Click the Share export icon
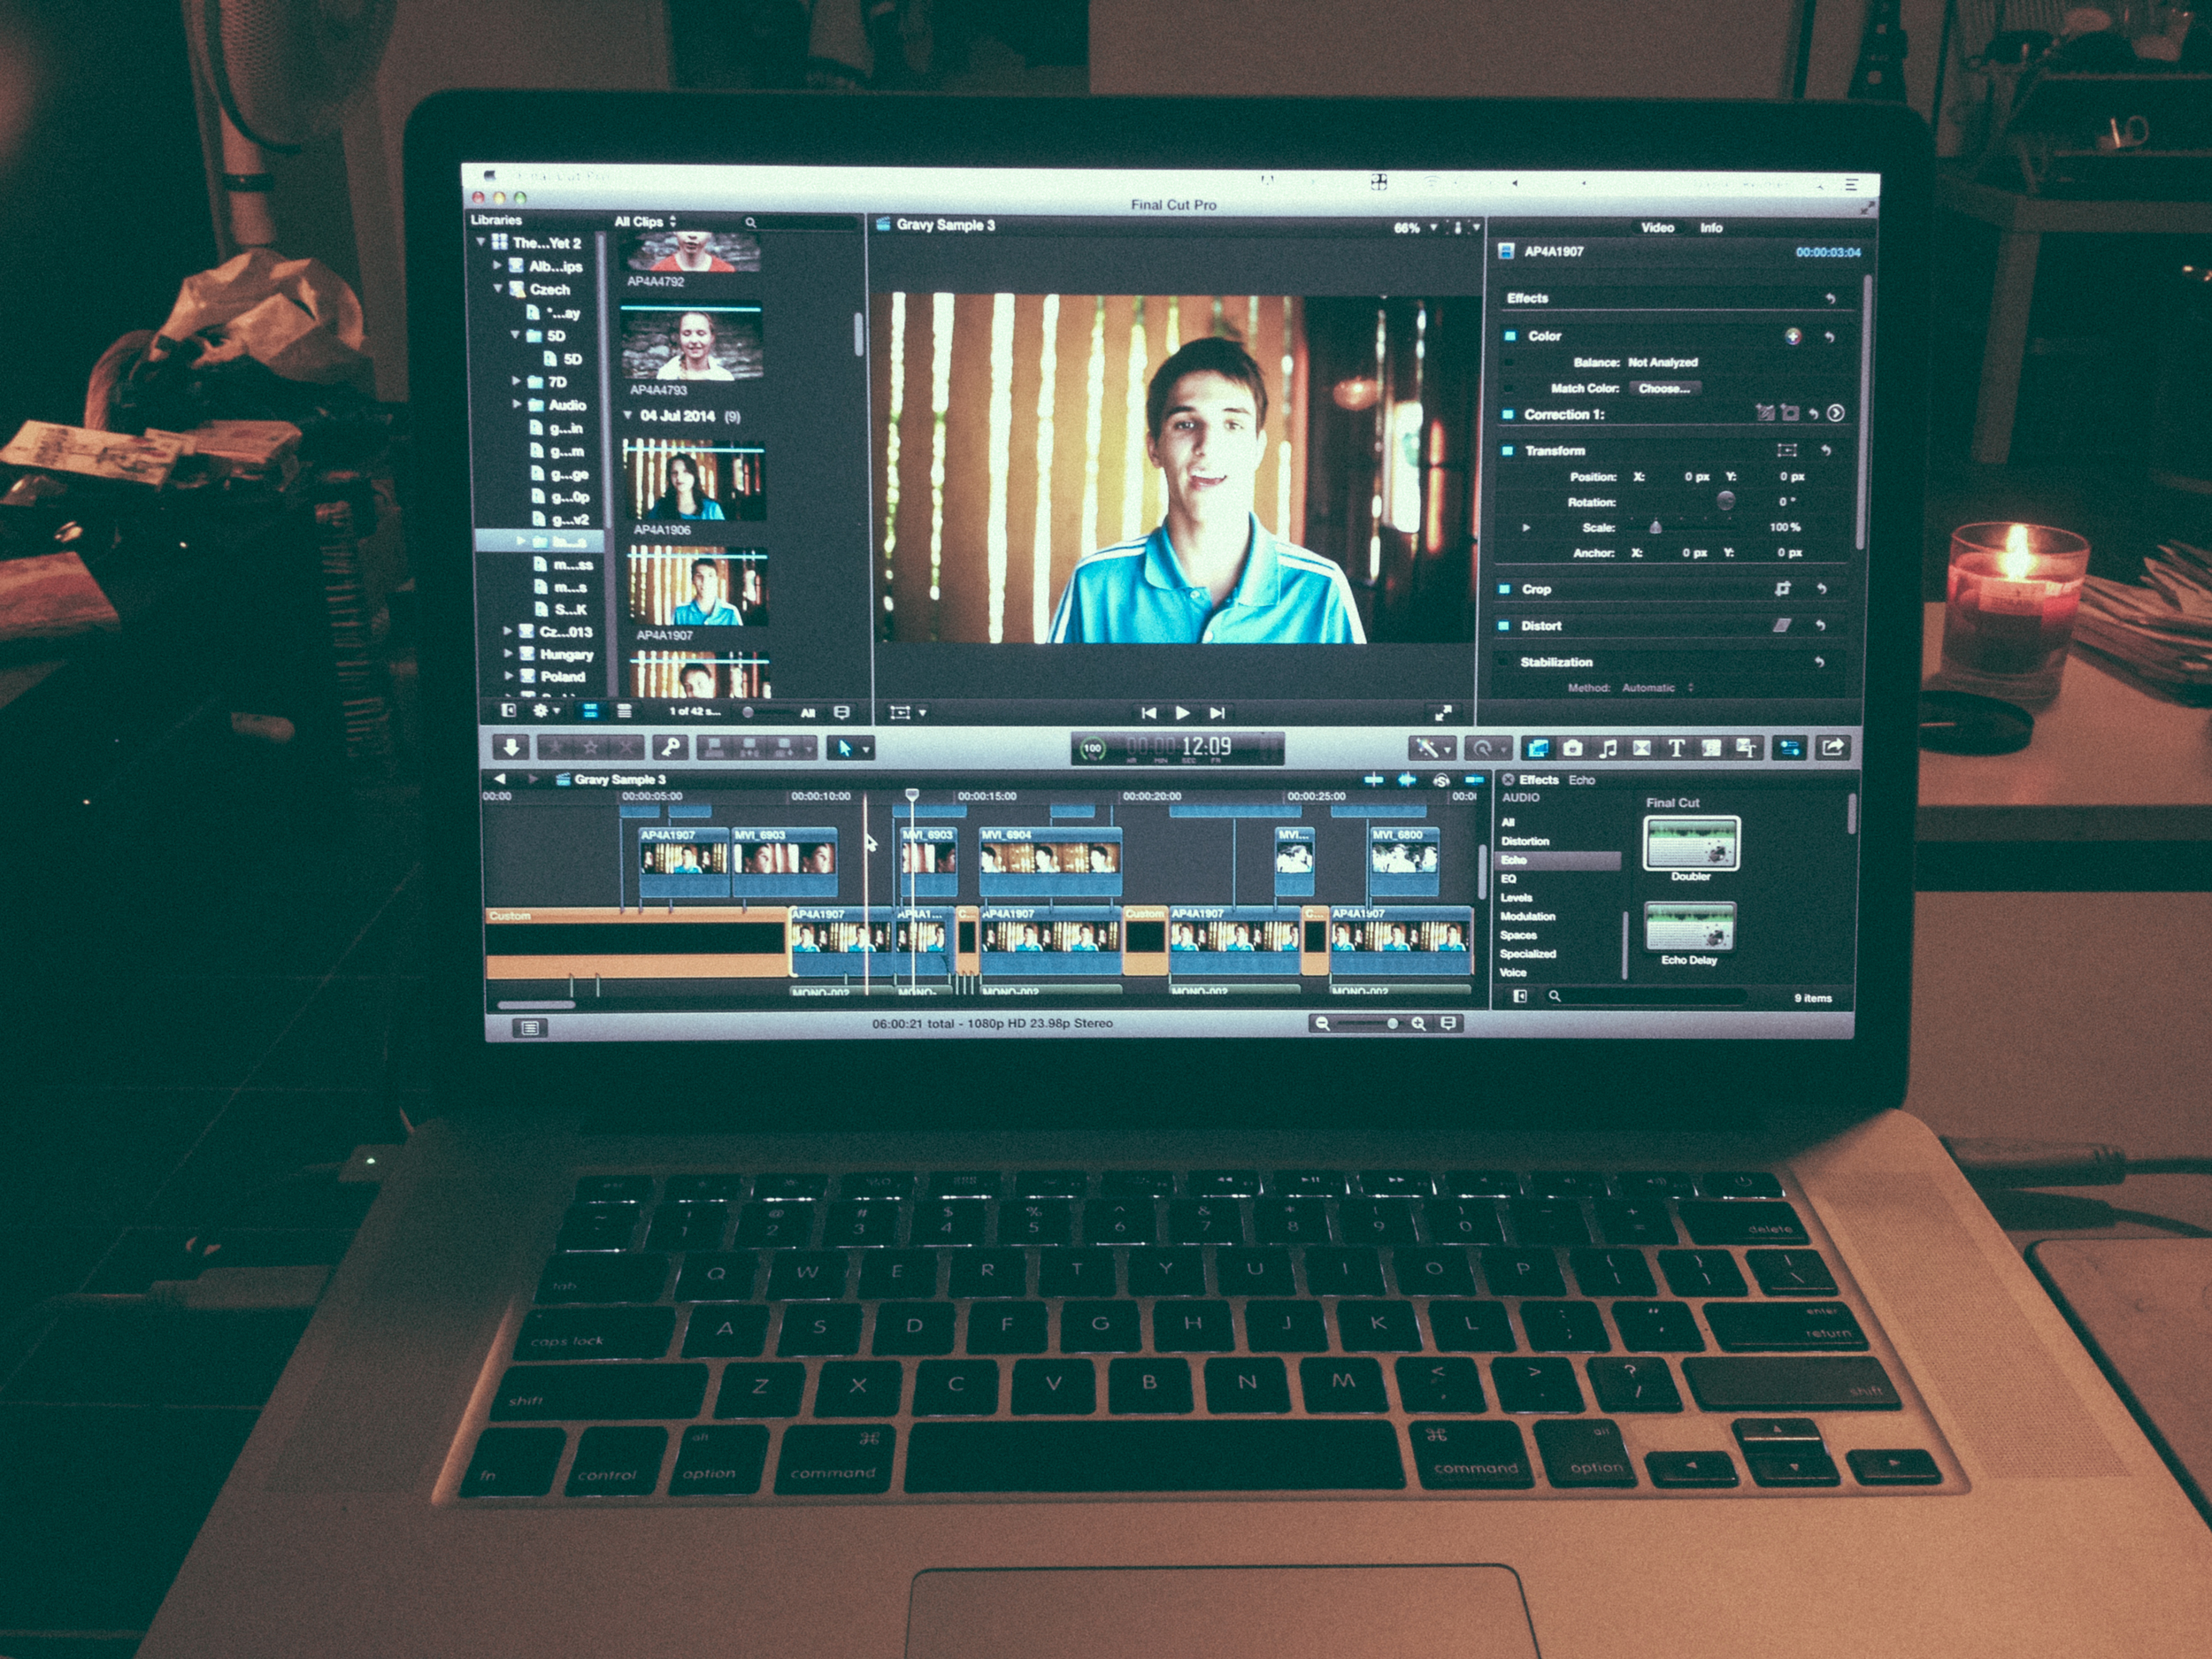The height and width of the screenshot is (1659, 2212). point(1833,748)
